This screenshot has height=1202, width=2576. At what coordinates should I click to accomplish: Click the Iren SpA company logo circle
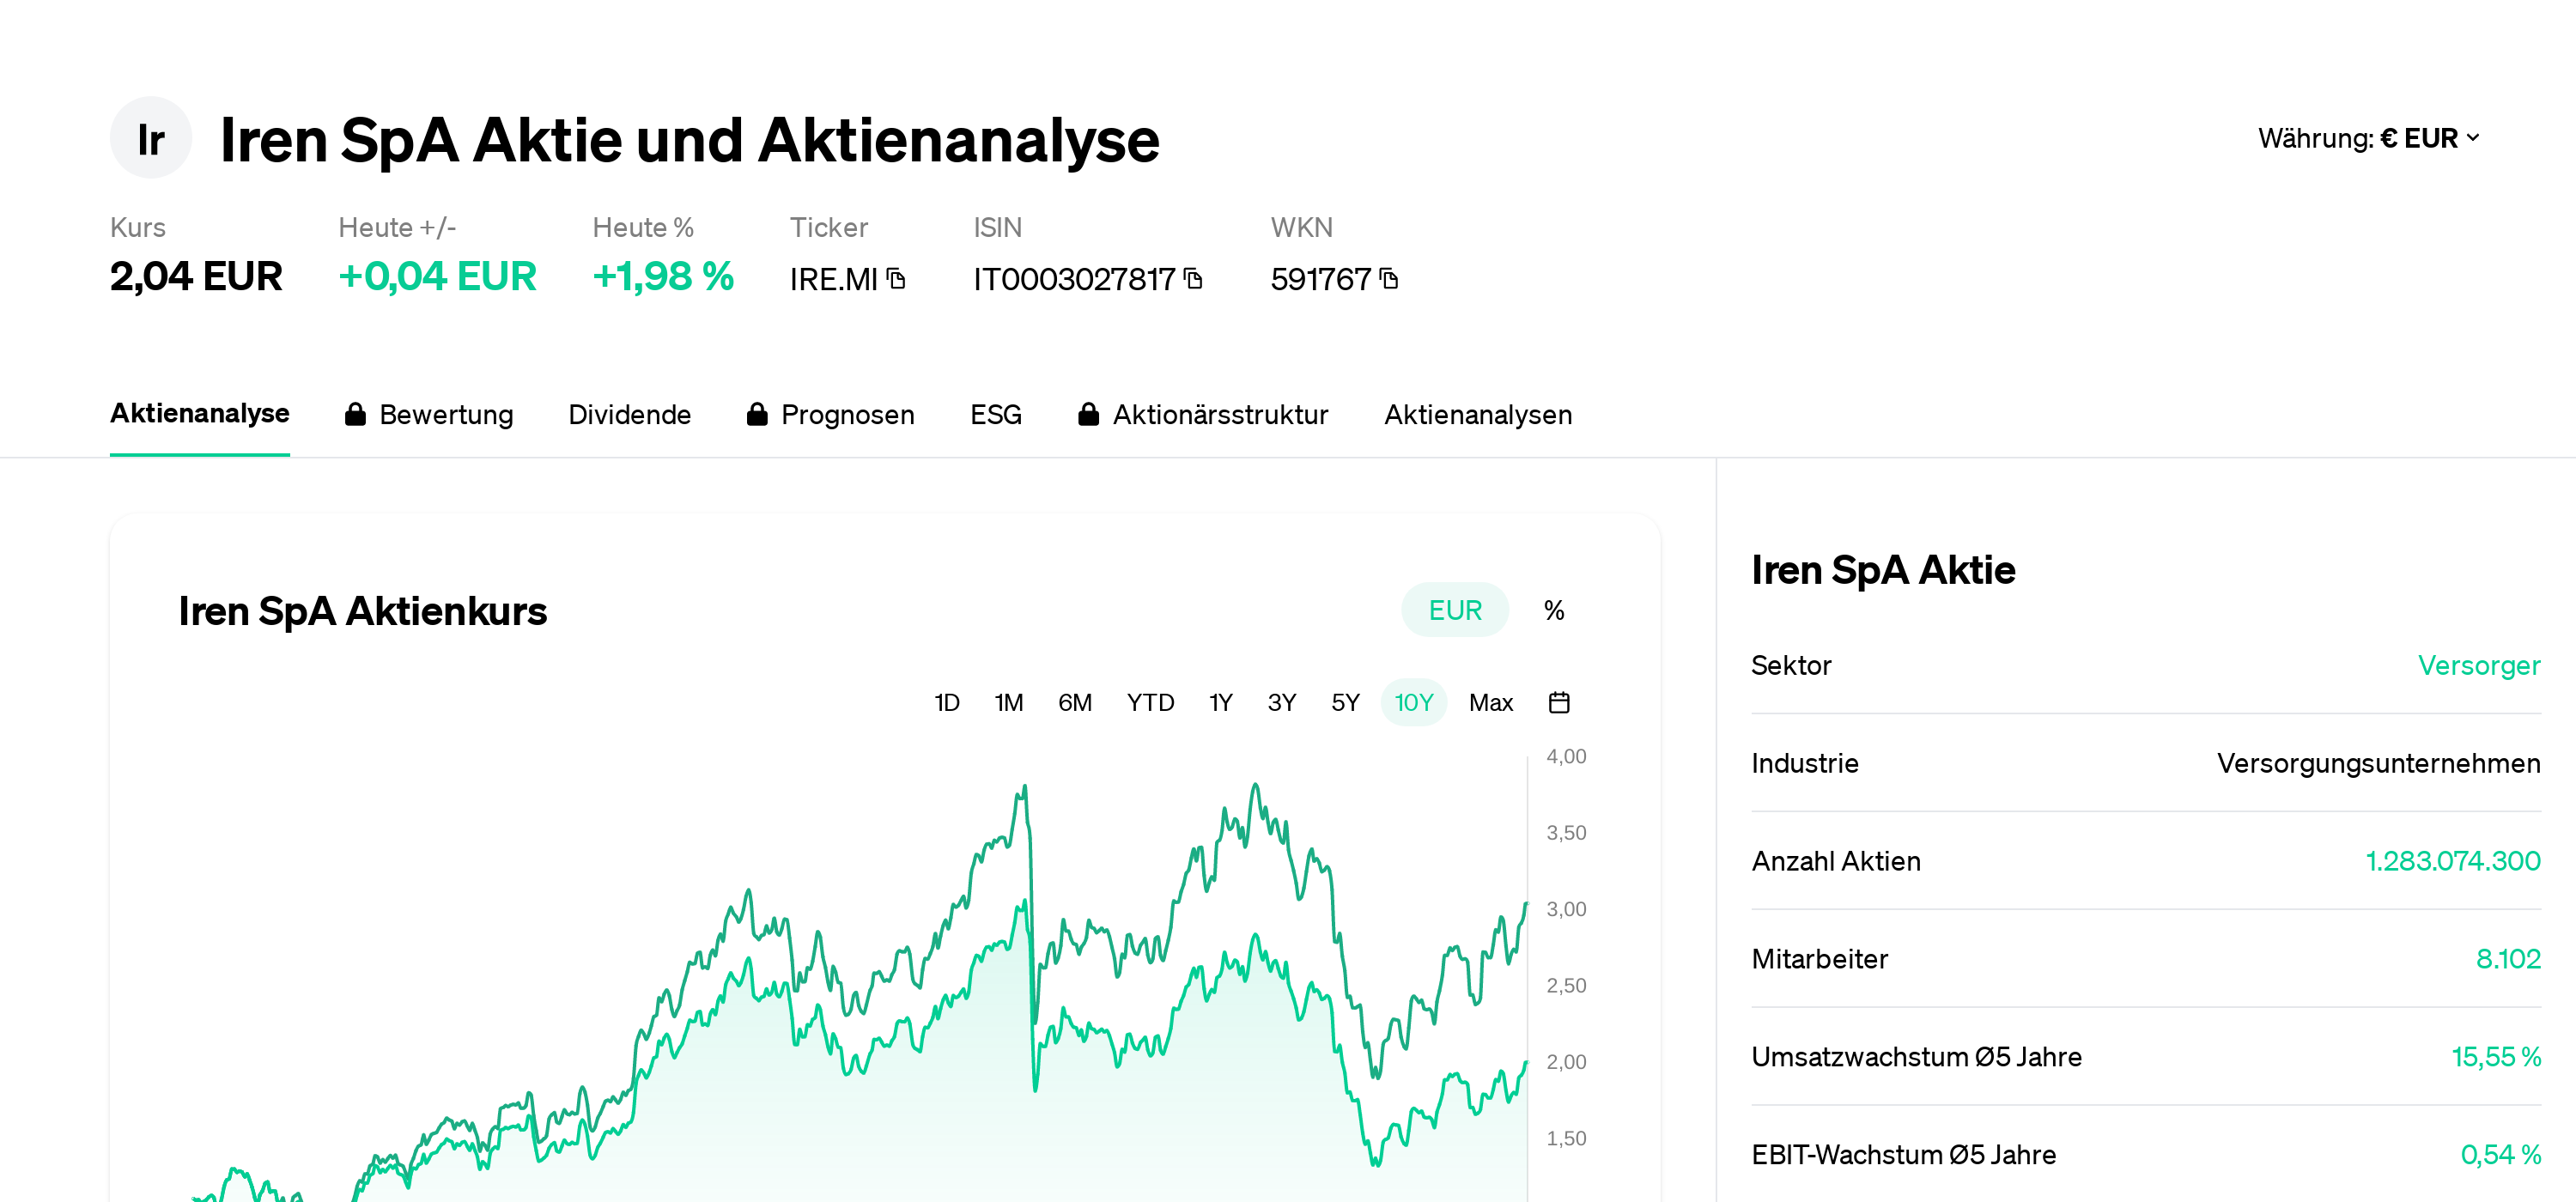click(150, 138)
